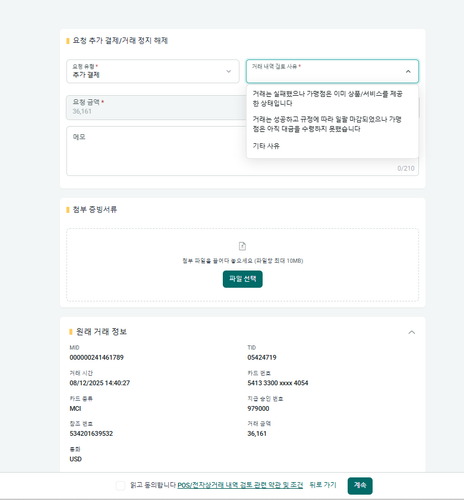The image size is (464, 500).
Task: Click the 계속 button
Action: [x=360, y=486]
